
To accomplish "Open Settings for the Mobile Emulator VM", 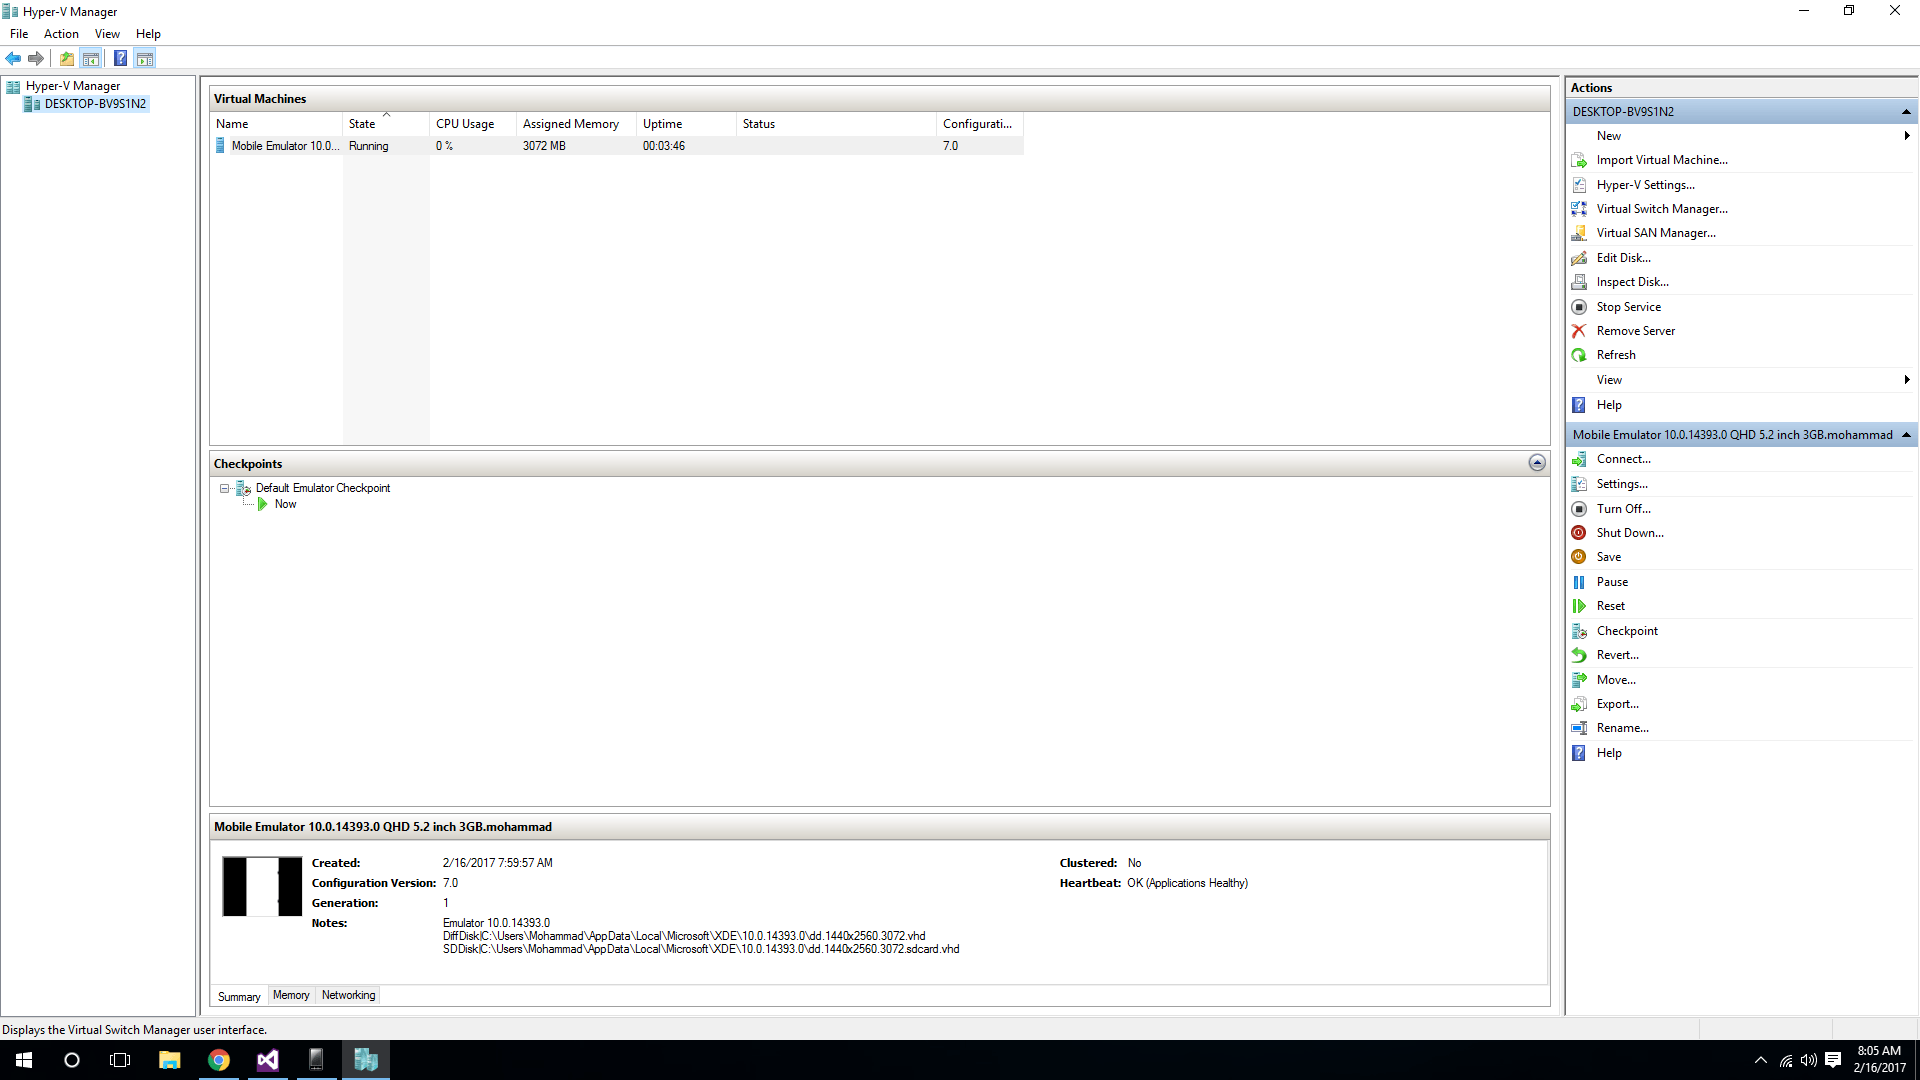I will pyautogui.click(x=1622, y=484).
